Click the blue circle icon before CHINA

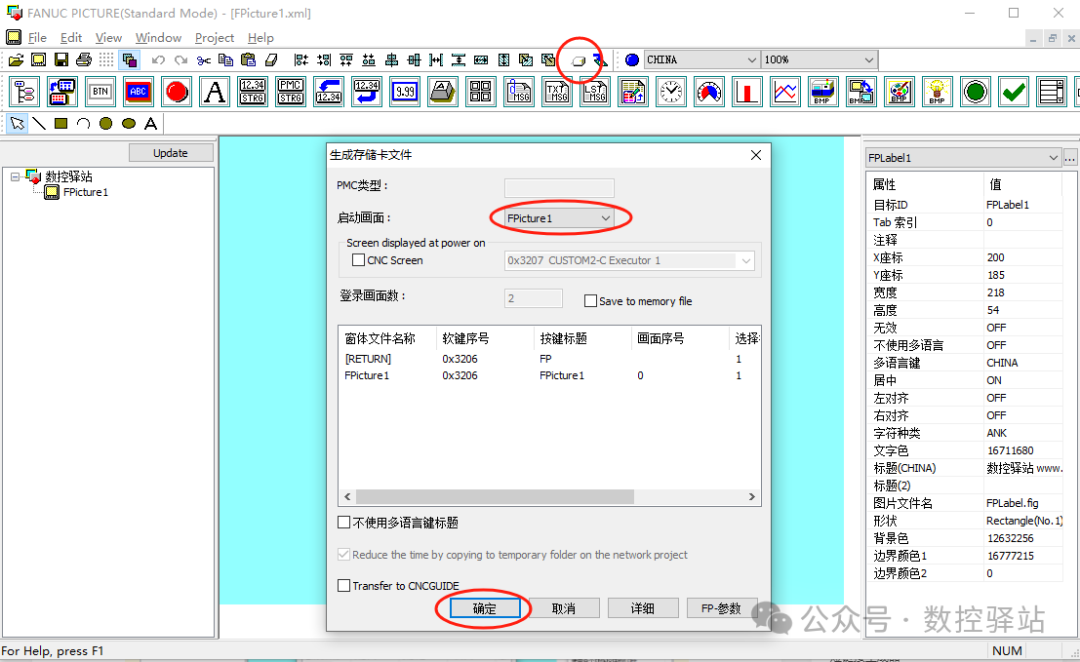(632, 60)
